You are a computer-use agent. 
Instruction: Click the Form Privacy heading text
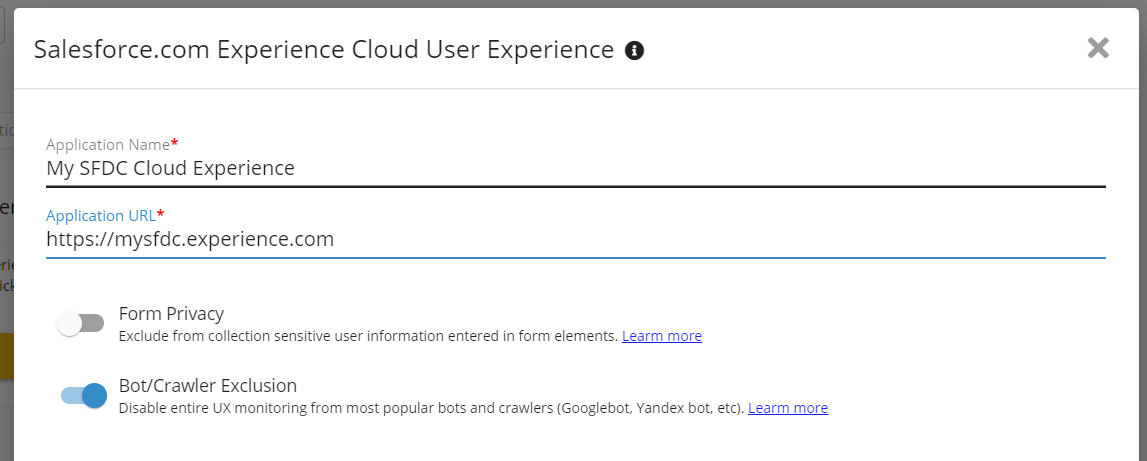pos(171,313)
